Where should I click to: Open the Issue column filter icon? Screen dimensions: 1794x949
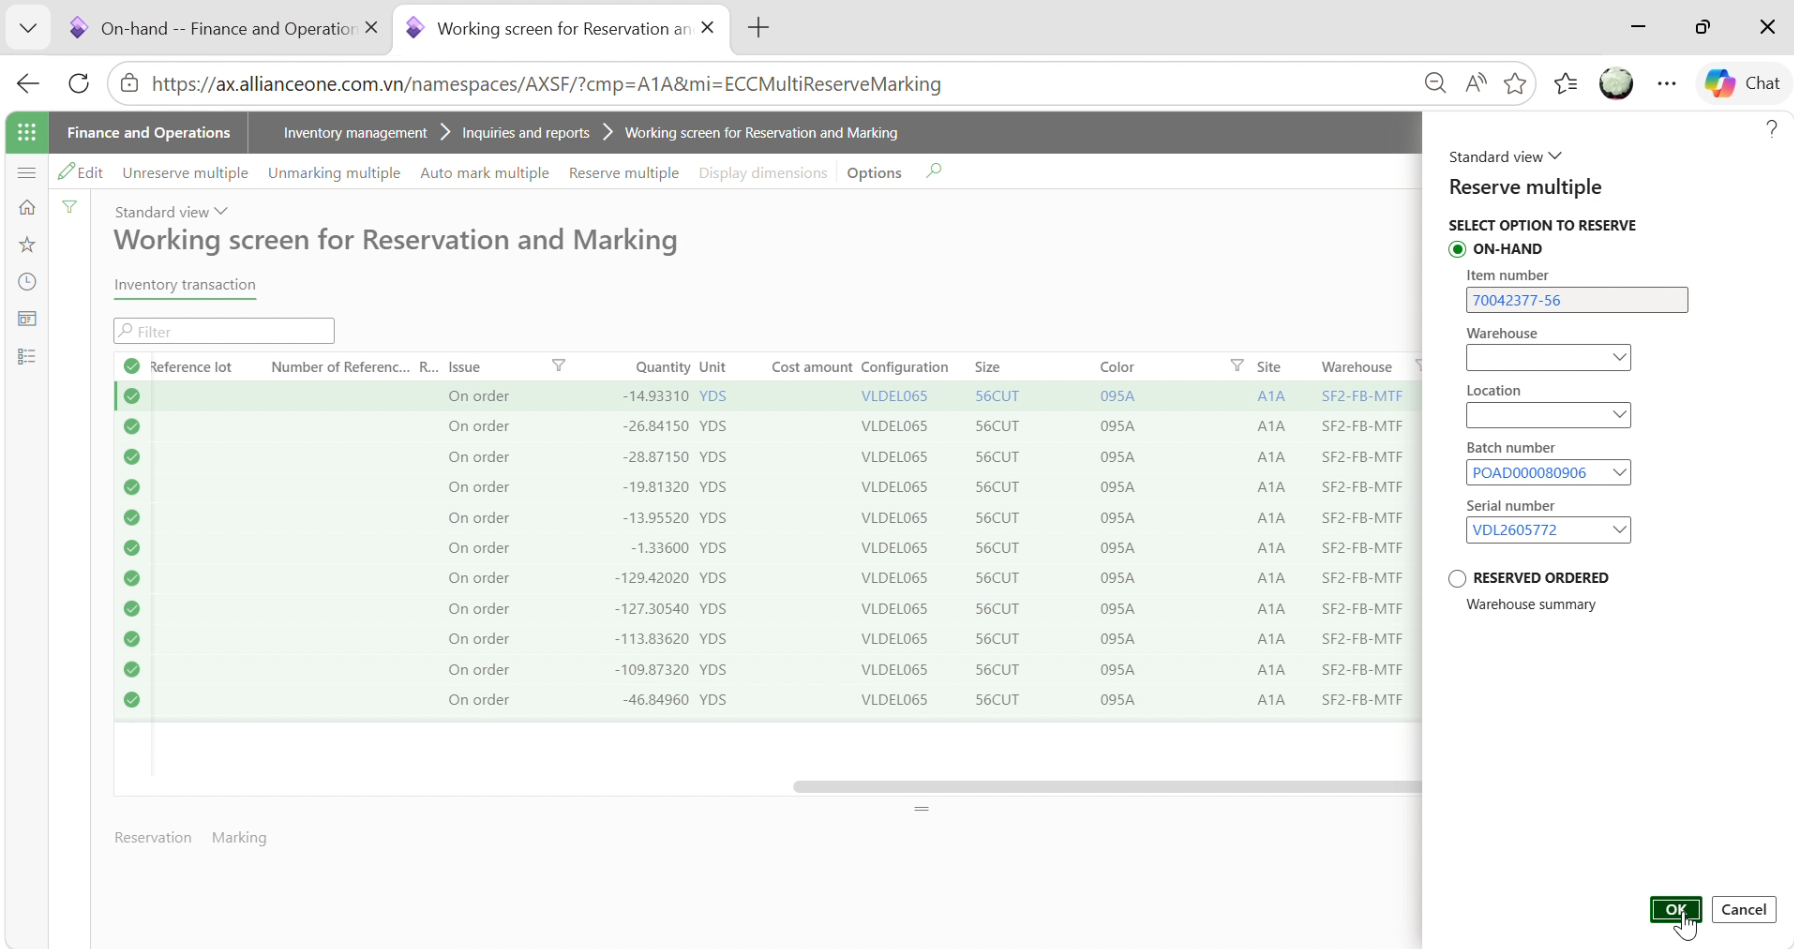pyautogui.click(x=559, y=366)
